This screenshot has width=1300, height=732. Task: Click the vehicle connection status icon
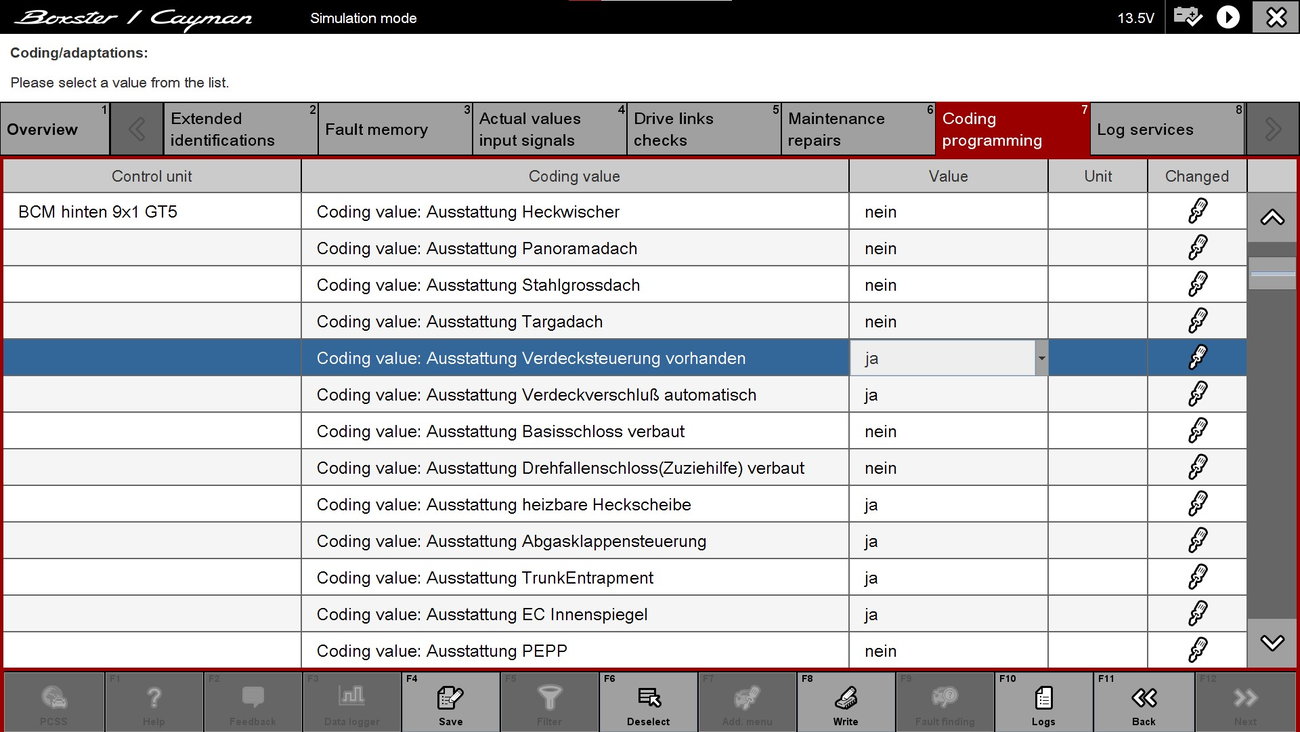coord(1188,17)
